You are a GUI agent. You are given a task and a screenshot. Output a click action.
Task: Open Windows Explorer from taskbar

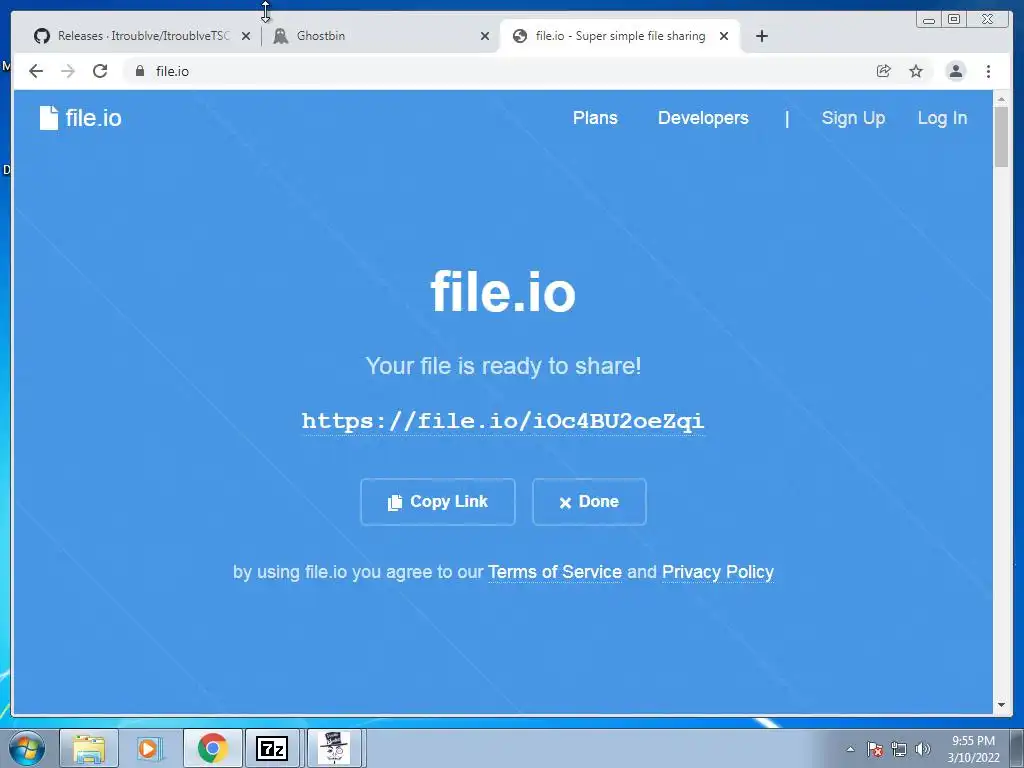click(89, 748)
